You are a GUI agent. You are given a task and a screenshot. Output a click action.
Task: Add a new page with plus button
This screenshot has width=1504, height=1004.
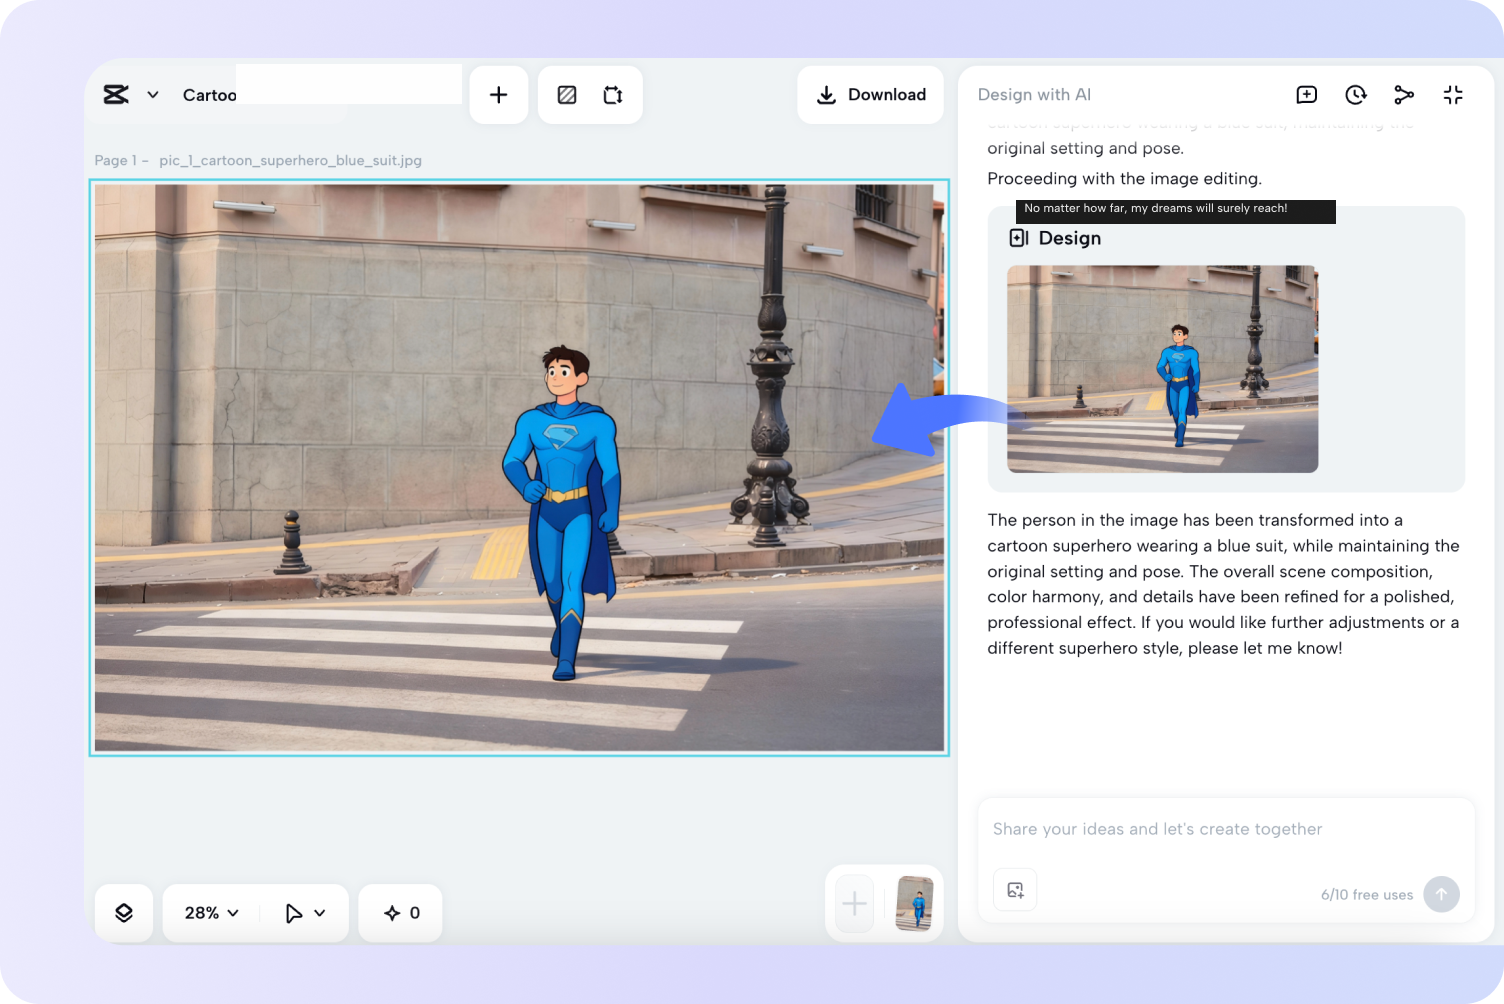[854, 905]
